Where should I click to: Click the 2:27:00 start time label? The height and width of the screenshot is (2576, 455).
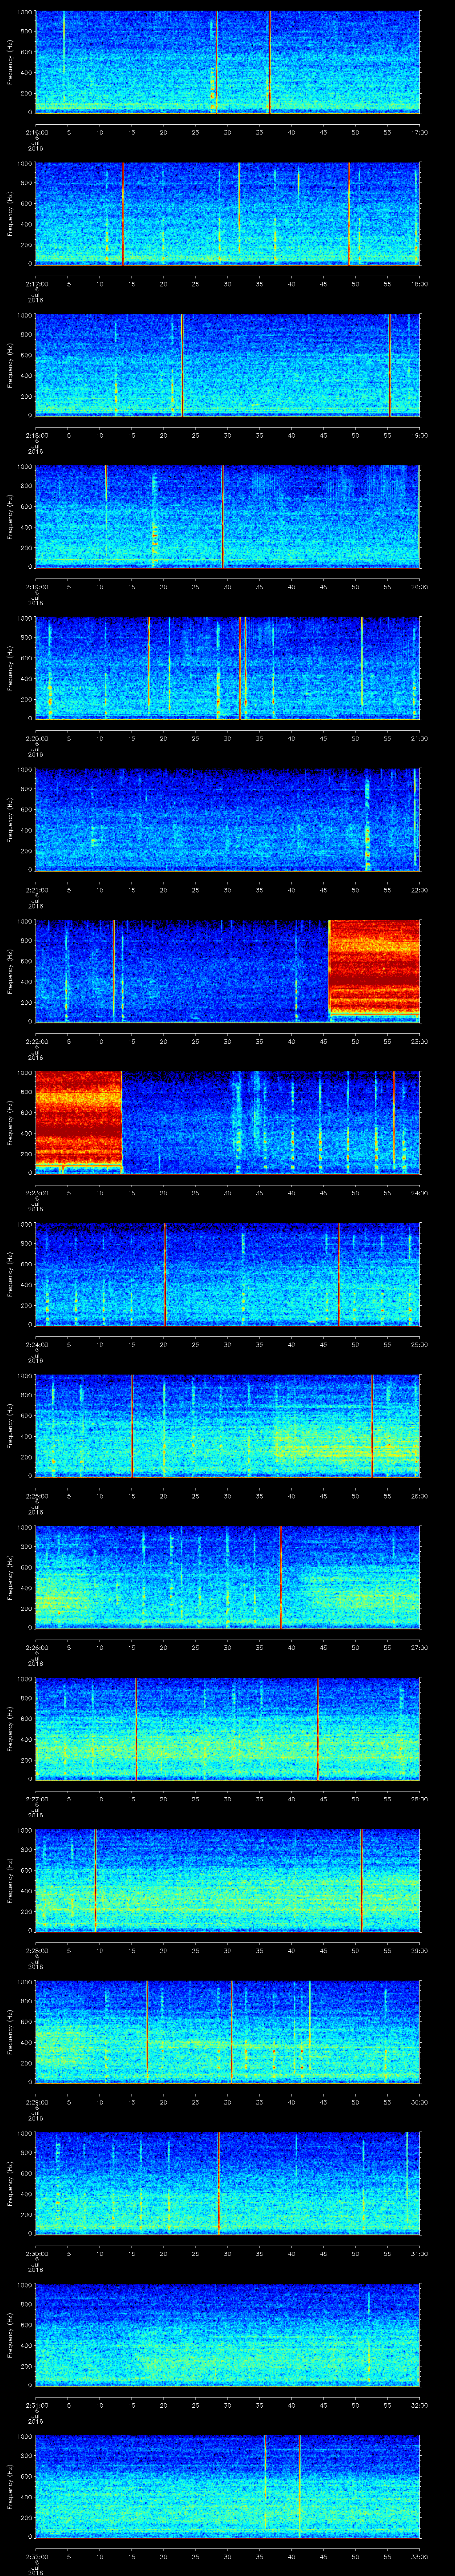(36, 1799)
